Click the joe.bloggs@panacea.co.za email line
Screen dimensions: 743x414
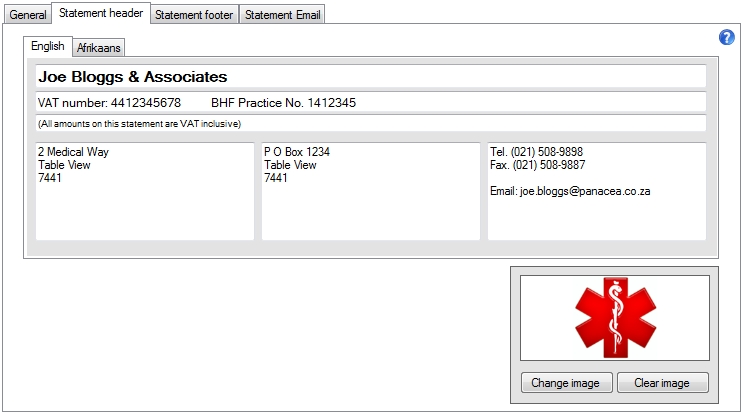click(570, 191)
